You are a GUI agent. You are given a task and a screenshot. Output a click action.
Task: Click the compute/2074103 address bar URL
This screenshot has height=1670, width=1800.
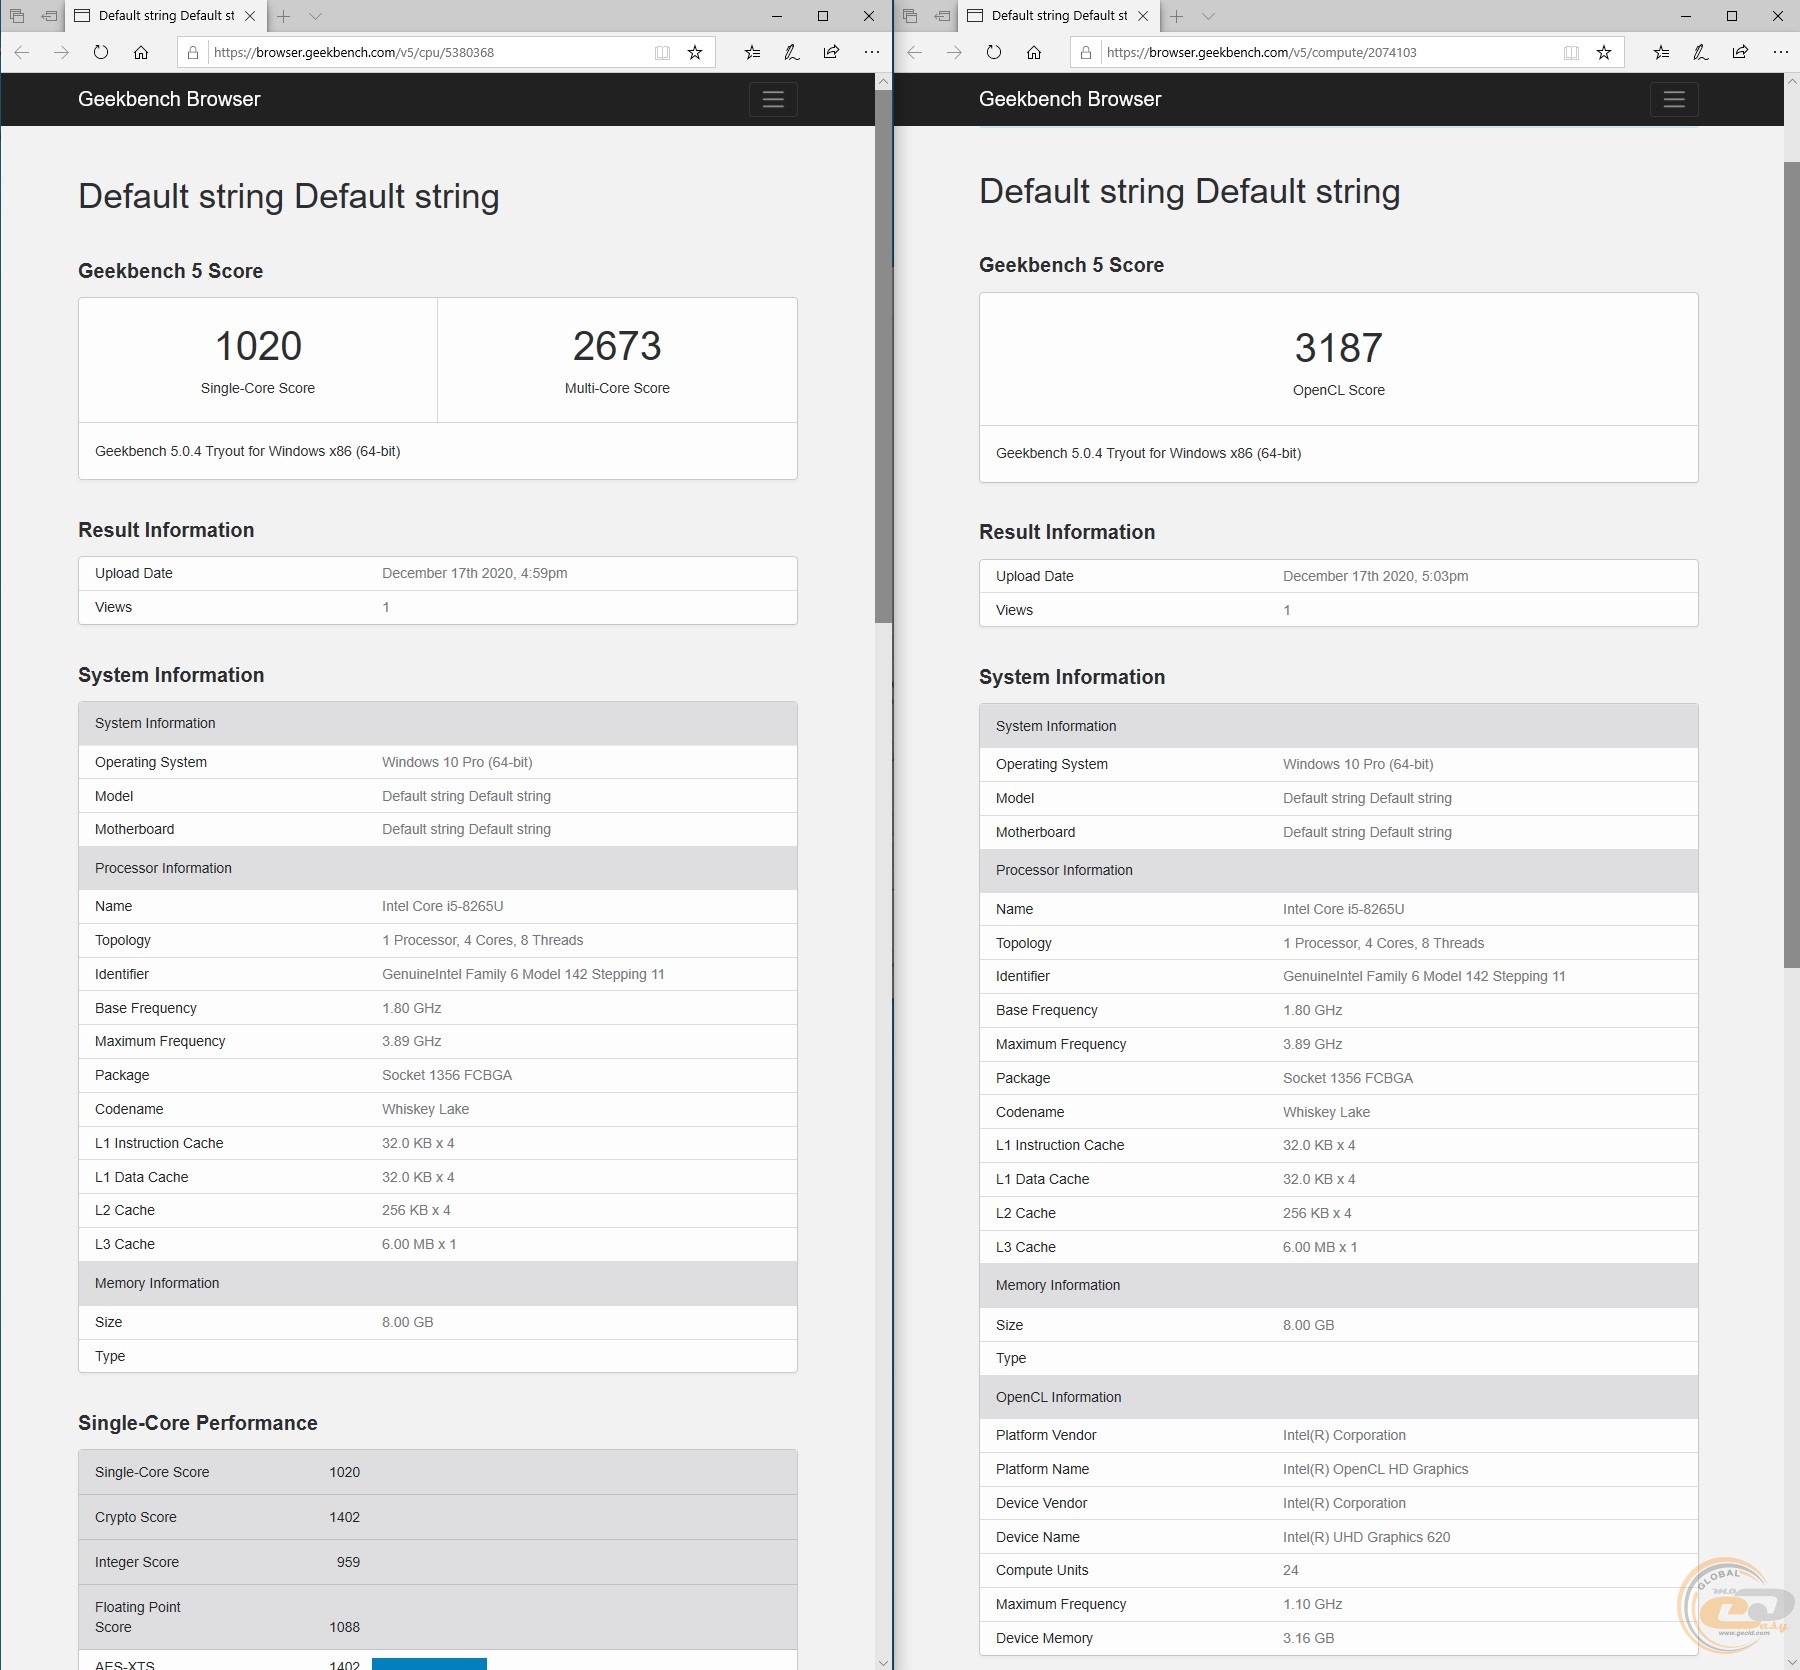point(1262,52)
